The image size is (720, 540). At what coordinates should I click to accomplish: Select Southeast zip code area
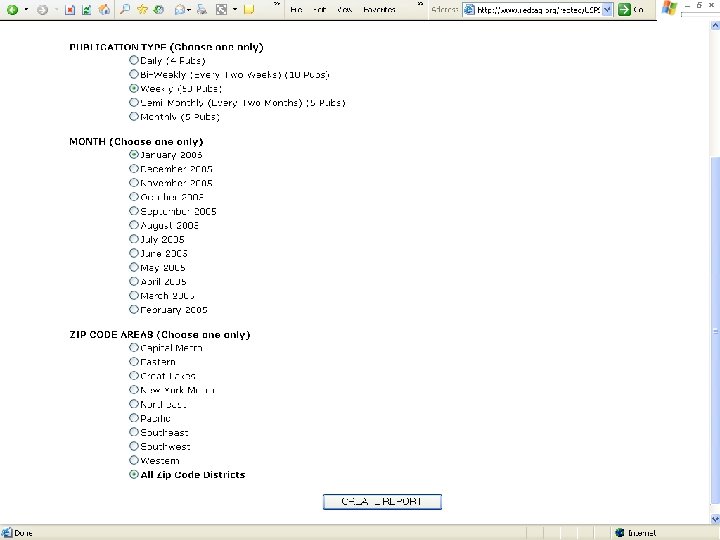(x=134, y=432)
